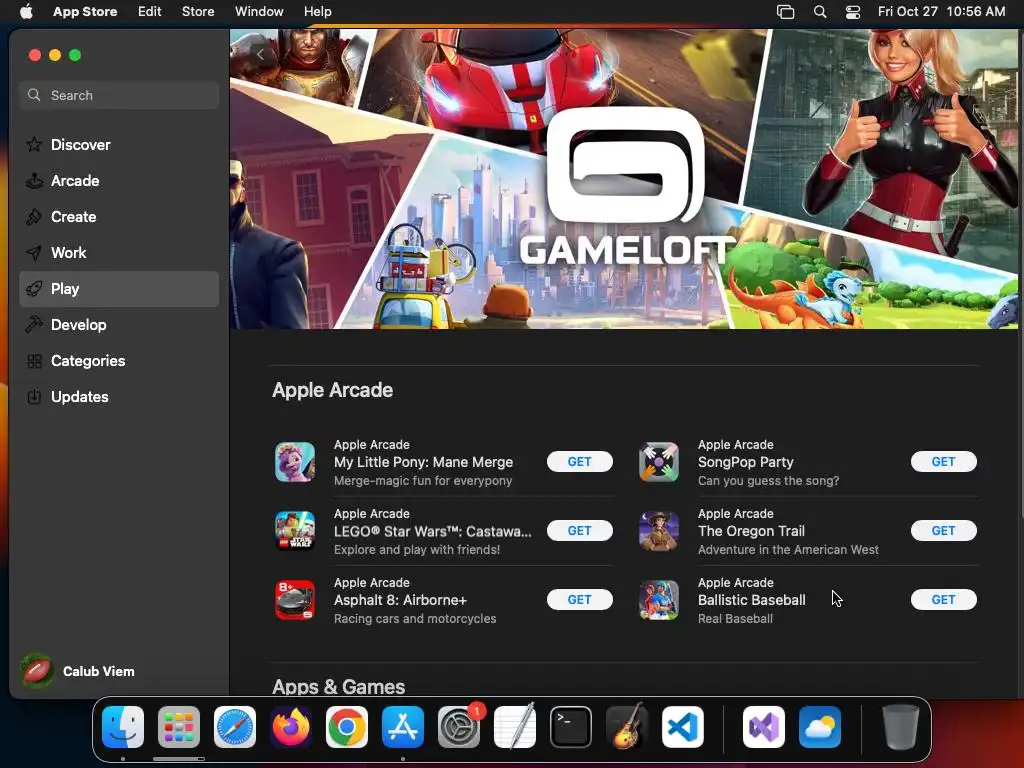
Task: Launch Google Chrome from the Dock
Action: [x=347, y=727]
